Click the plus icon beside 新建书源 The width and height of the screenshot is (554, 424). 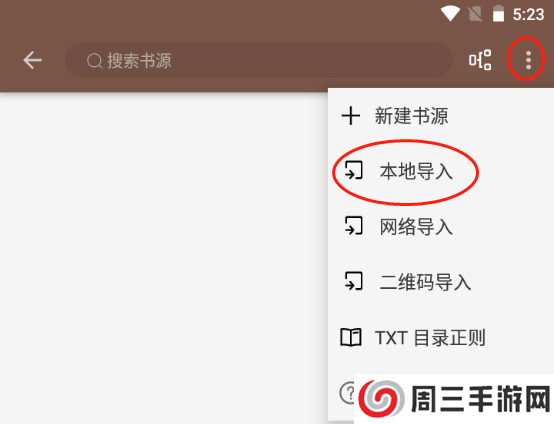350,116
